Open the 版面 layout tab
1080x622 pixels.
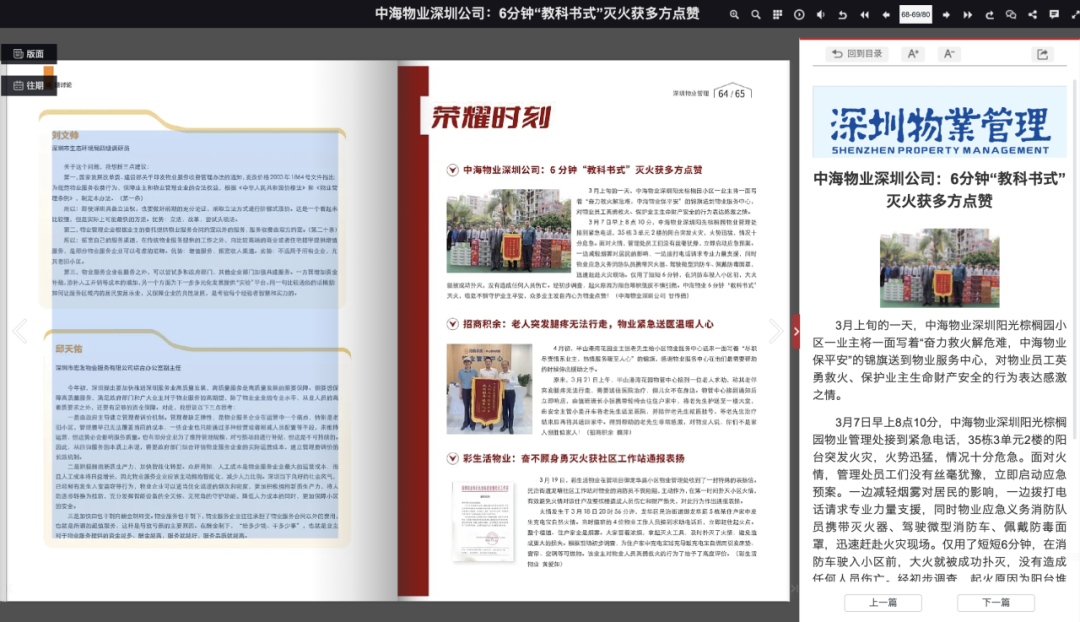[x=29, y=54]
